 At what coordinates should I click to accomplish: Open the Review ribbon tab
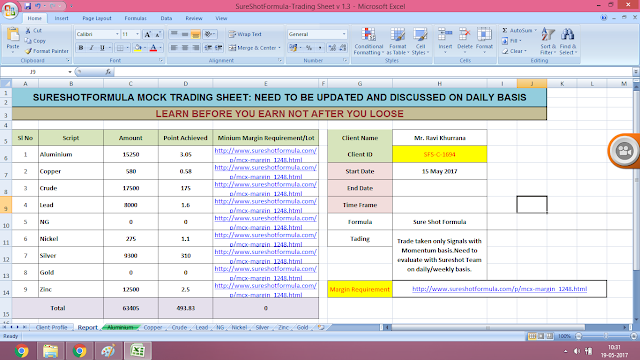pos(193,18)
